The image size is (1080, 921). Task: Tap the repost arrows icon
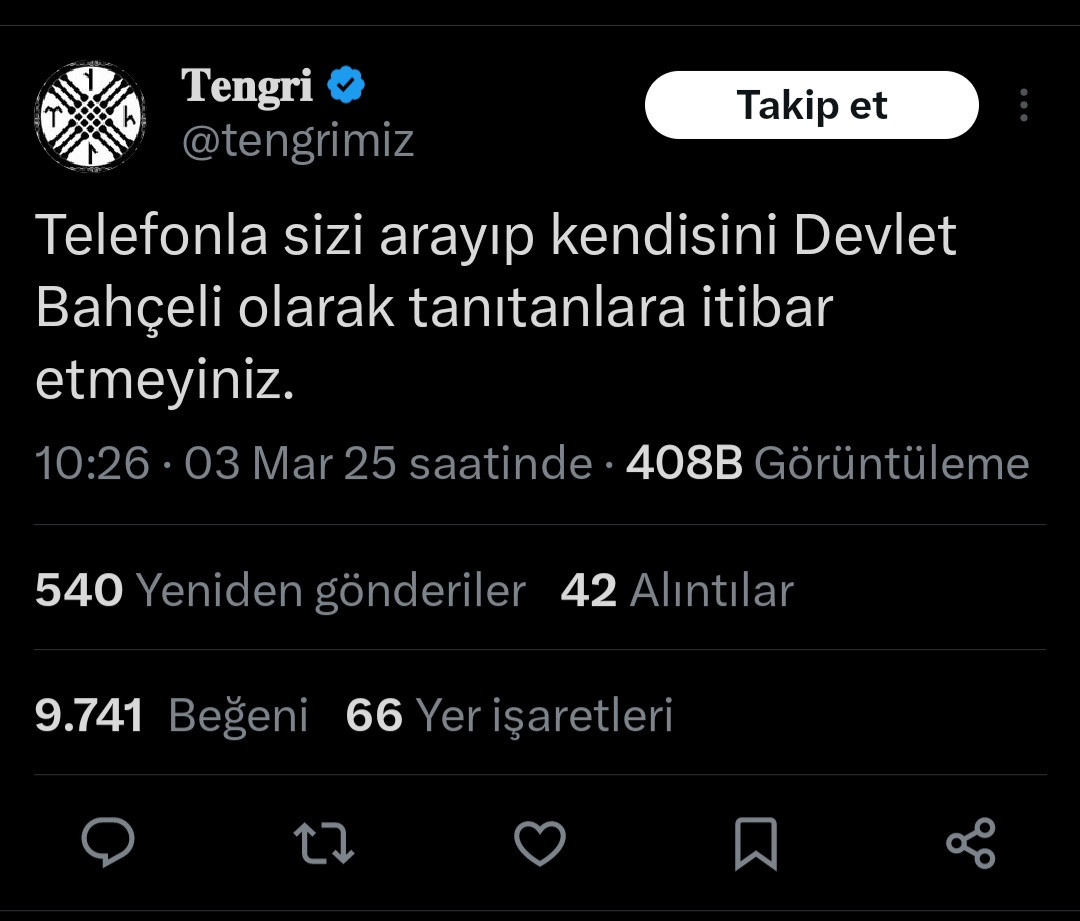325,843
